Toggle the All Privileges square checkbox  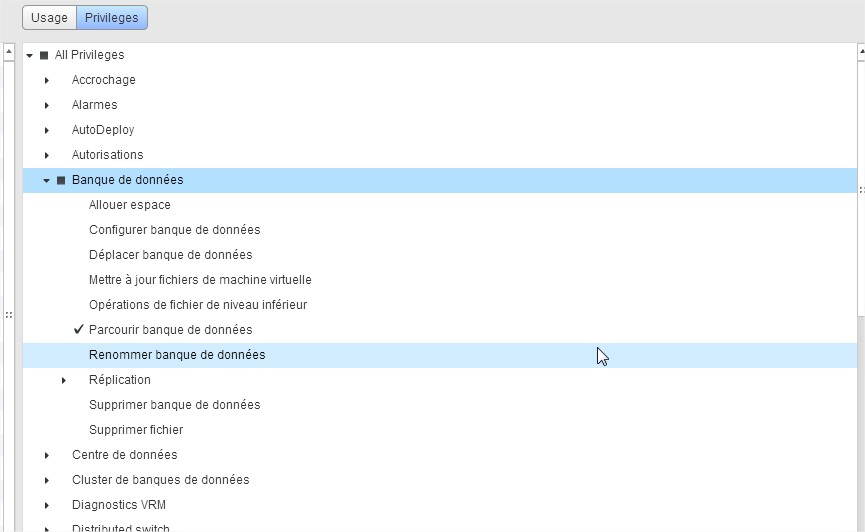(x=44, y=55)
